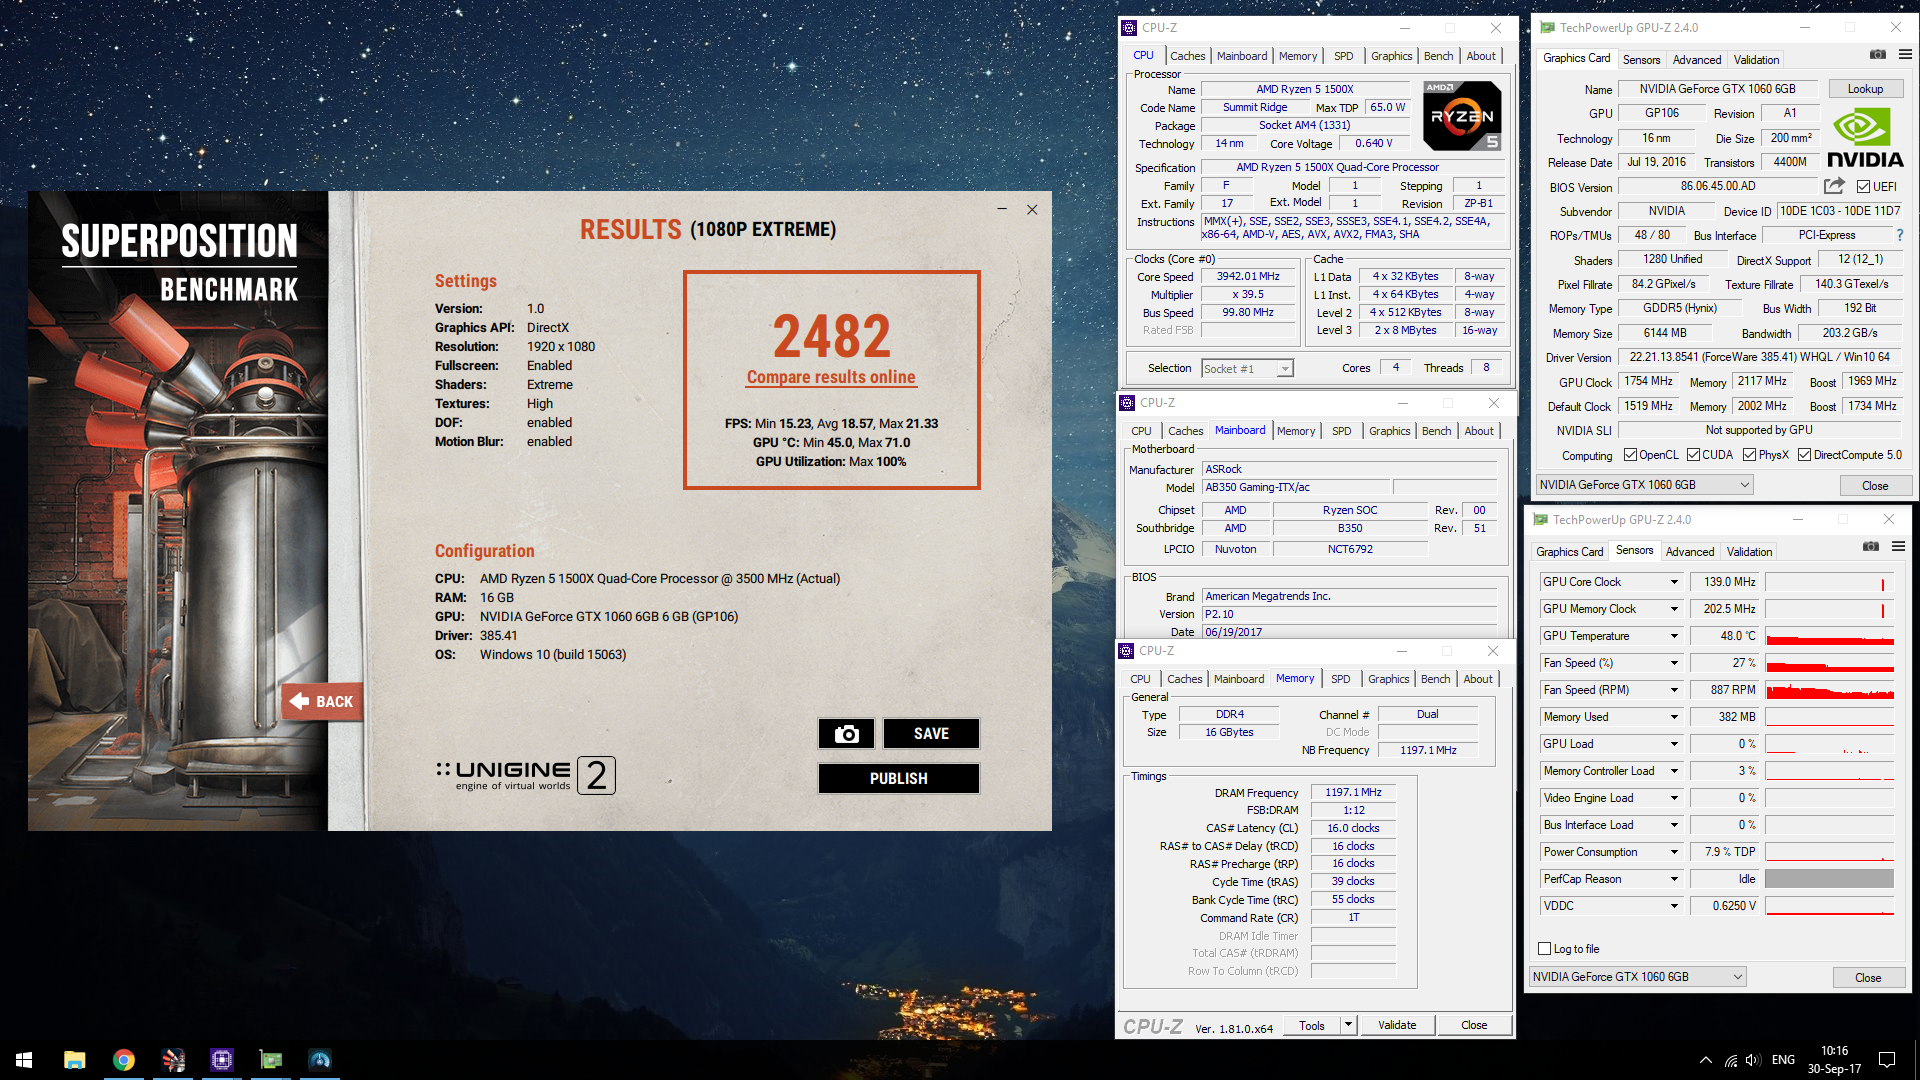
Task: Open the screenshot camera icon in GPU-Z Graphics Card window
Action: (1878, 54)
